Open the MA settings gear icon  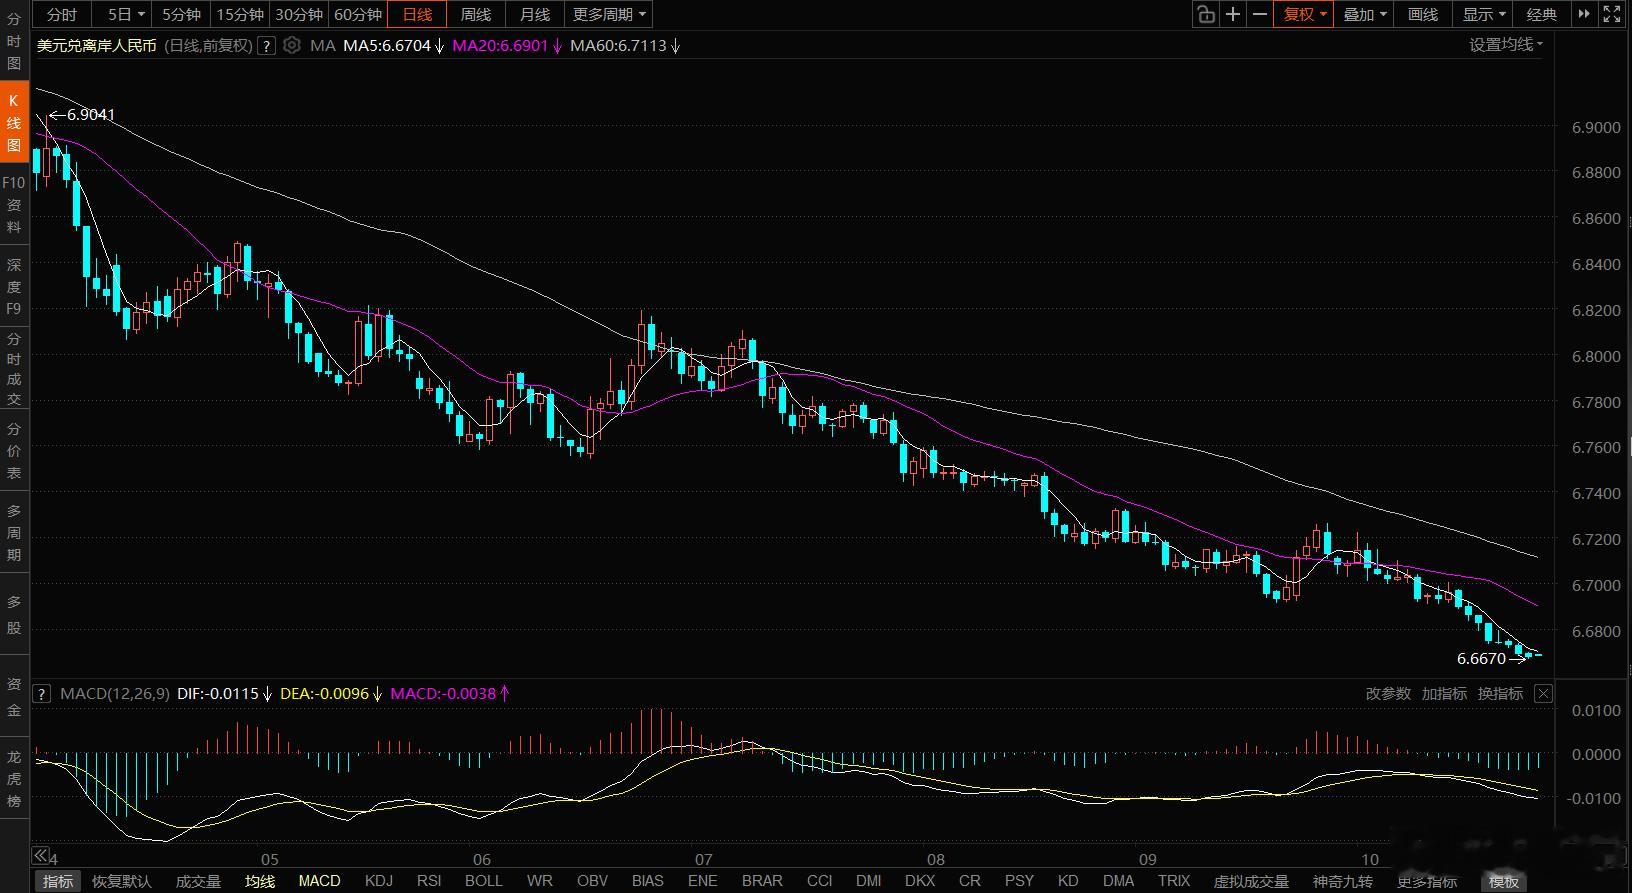click(x=292, y=45)
